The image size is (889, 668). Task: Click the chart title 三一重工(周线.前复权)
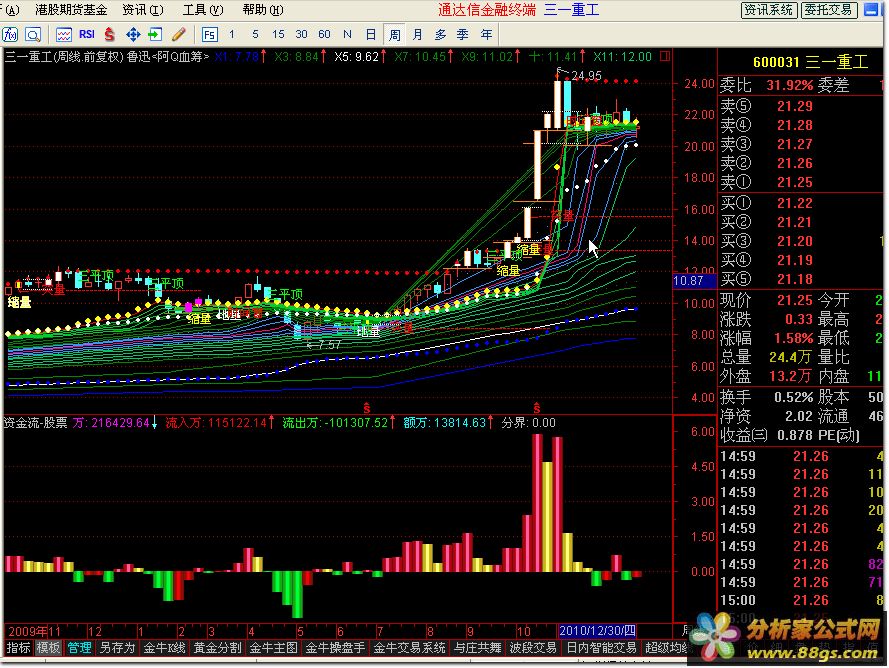[64, 57]
